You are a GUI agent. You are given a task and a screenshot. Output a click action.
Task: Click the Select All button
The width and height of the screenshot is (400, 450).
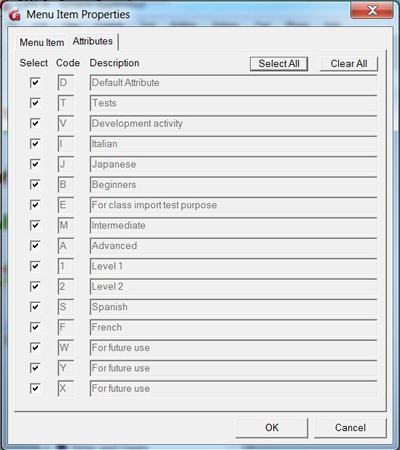point(279,64)
